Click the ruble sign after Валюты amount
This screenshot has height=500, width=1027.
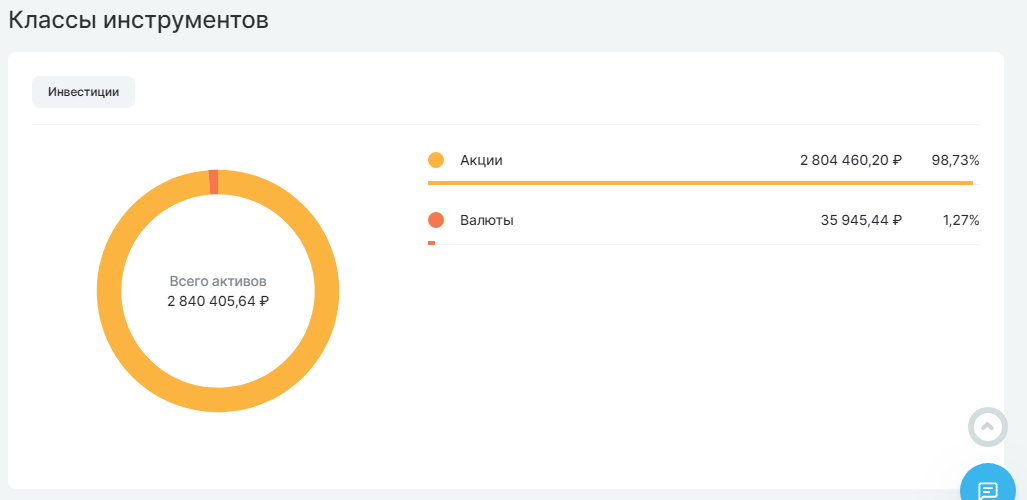(x=897, y=220)
